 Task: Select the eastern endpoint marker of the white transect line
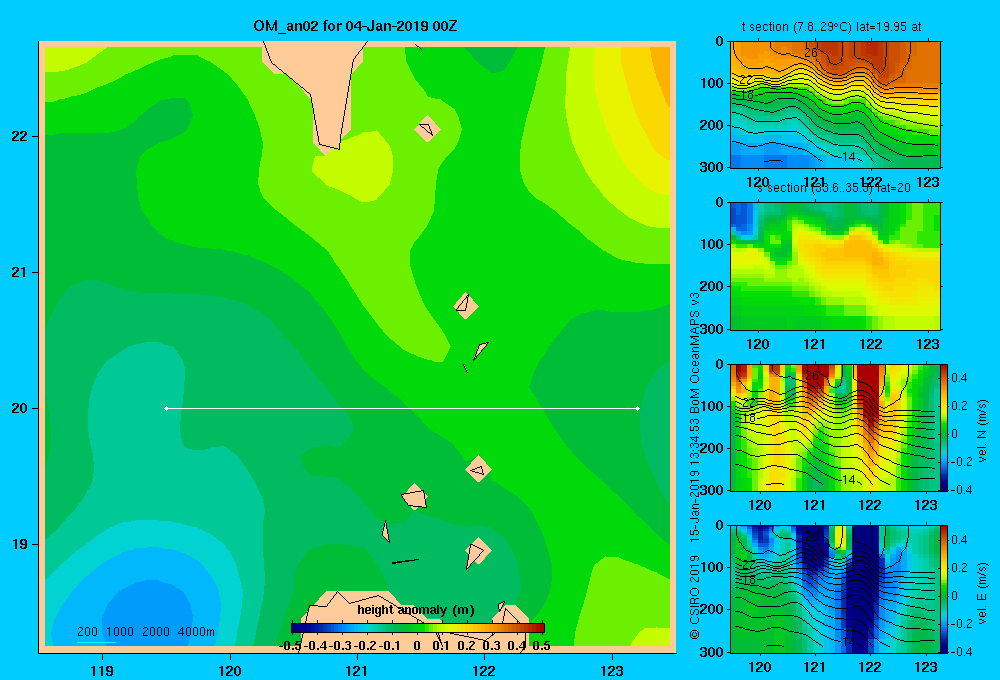click(638, 408)
